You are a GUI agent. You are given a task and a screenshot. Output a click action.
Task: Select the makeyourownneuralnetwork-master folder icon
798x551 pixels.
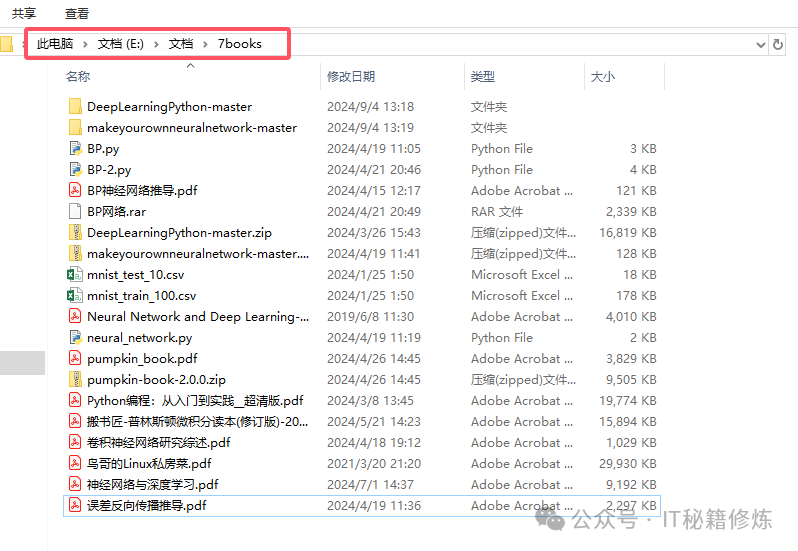[x=75, y=128]
